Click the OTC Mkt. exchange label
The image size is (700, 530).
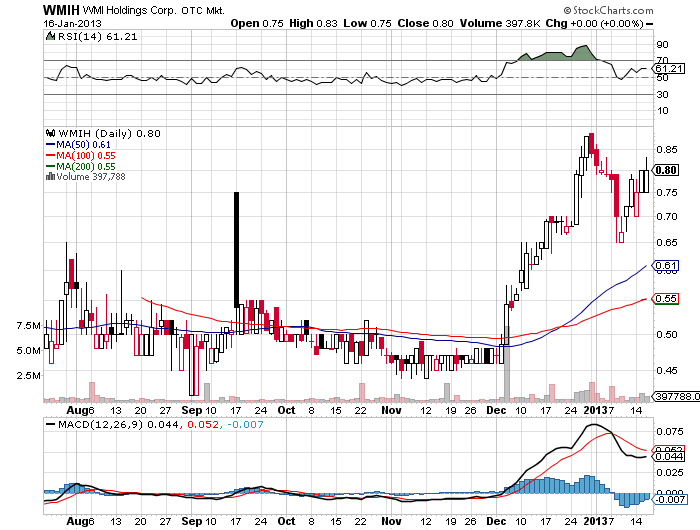pos(203,10)
